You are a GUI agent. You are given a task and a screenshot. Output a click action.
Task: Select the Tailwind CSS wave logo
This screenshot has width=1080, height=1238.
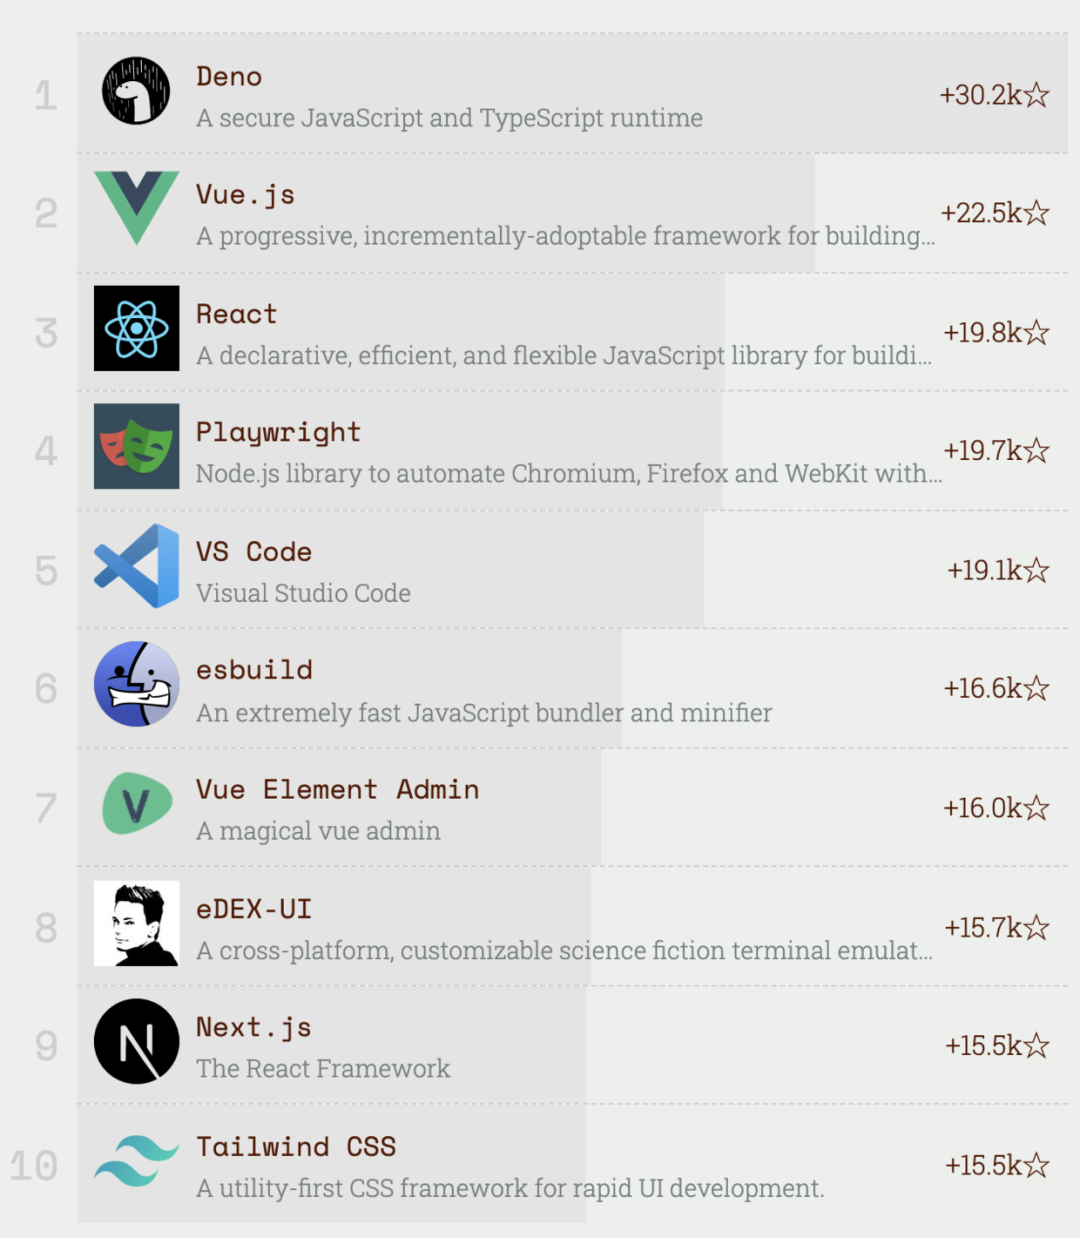click(x=136, y=1160)
